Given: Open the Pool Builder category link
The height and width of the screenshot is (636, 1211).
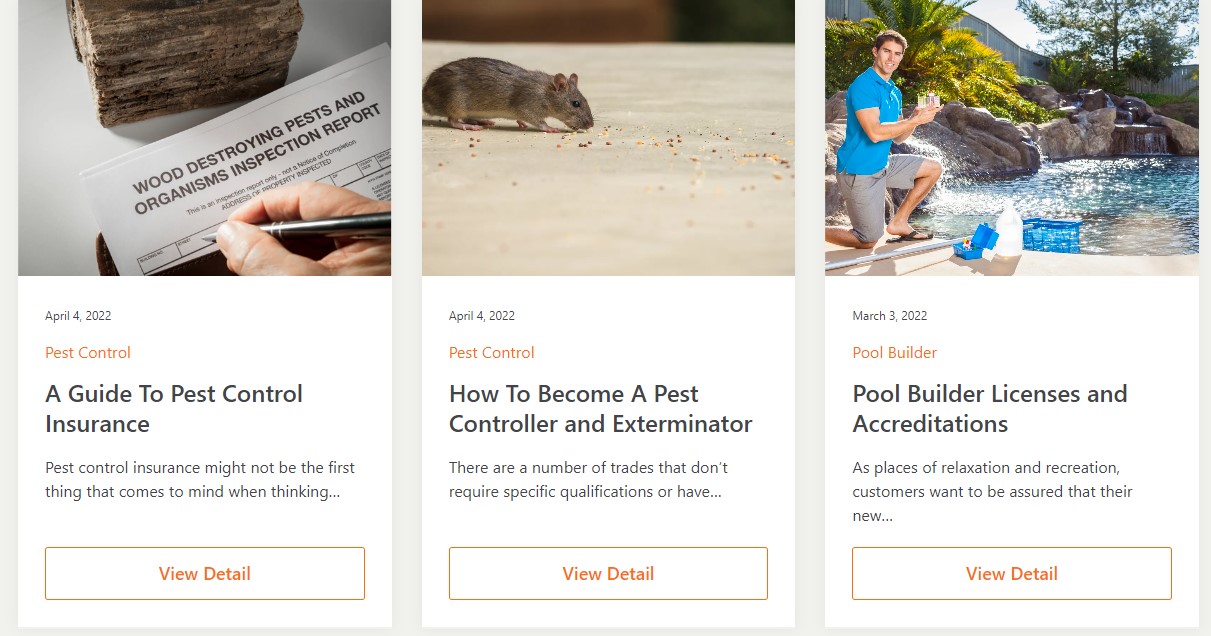Looking at the screenshot, I should click(895, 352).
